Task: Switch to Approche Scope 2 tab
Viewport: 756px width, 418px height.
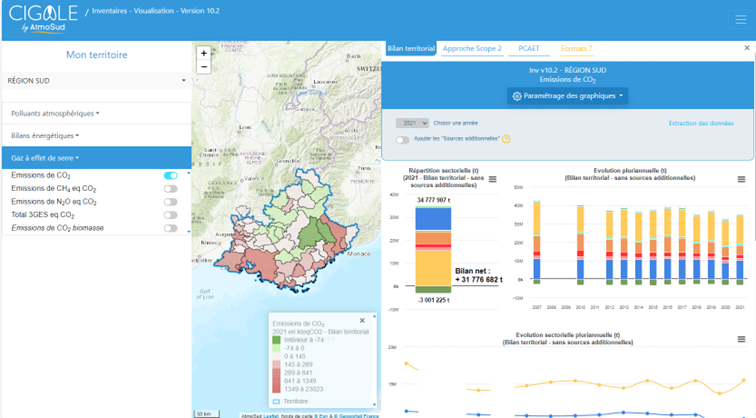Action: 472,48
